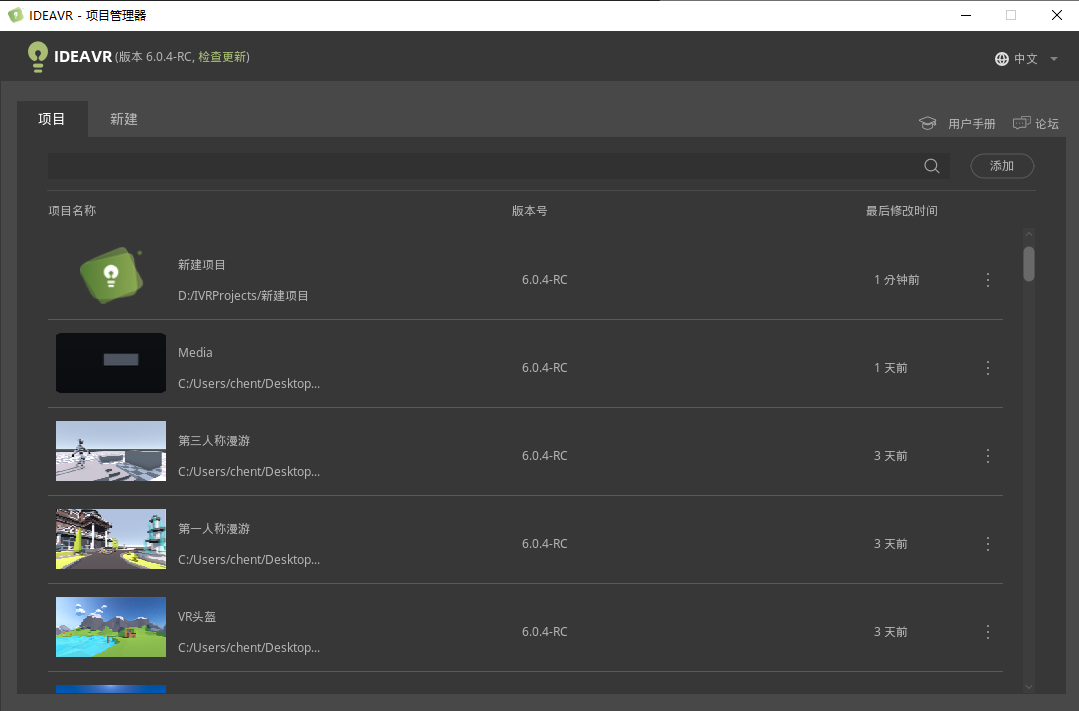Click the D:/IVRProjects/新建项目 path
This screenshot has height=711, width=1079.
(x=243, y=296)
